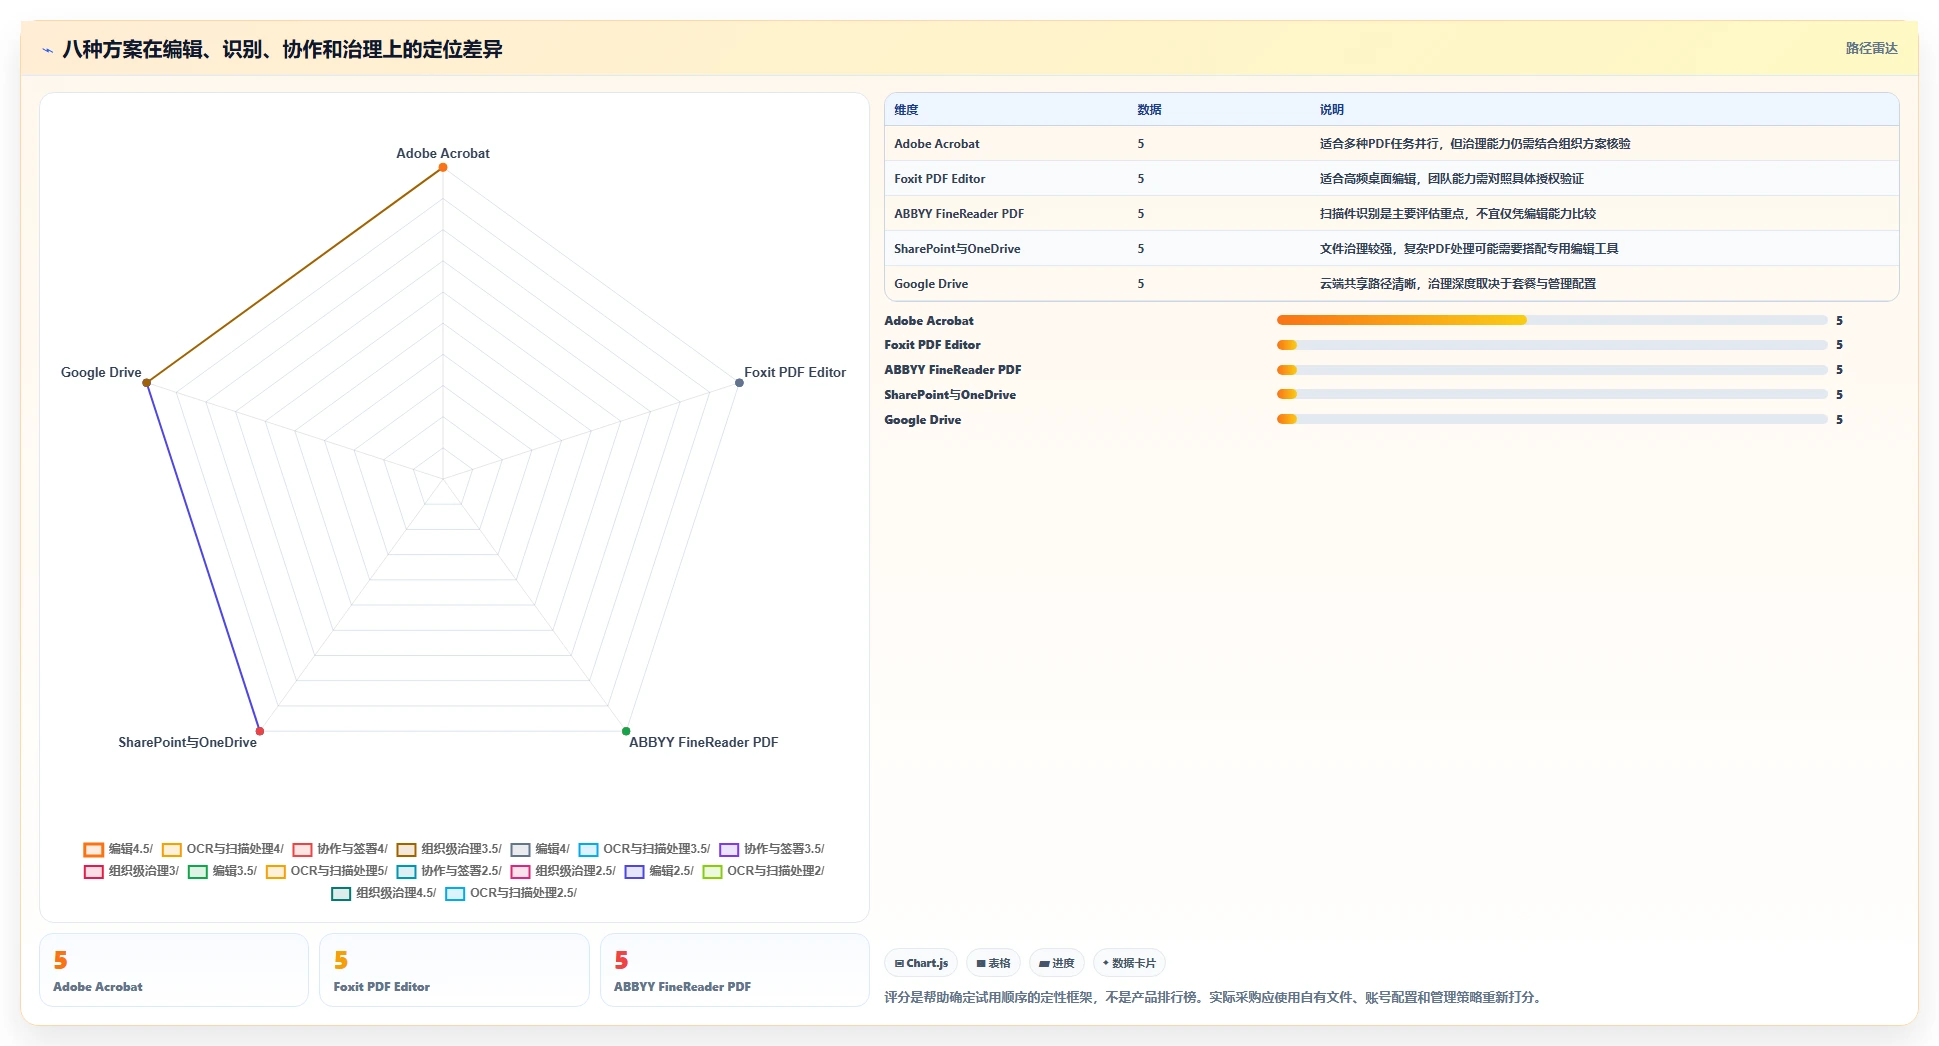Open the Adobe Acrobat stat card
The width and height of the screenshot is (1939, 1046).
pos(174,970)
